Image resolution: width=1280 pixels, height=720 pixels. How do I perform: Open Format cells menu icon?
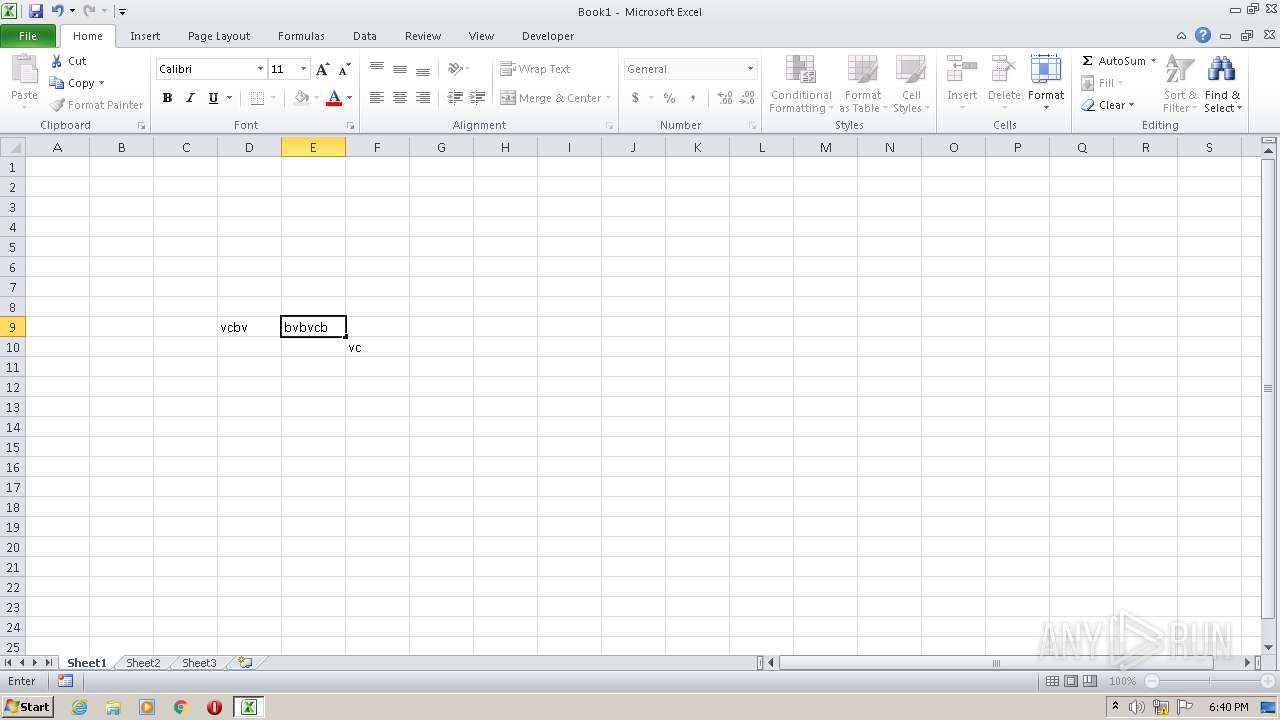[1046, 70]
